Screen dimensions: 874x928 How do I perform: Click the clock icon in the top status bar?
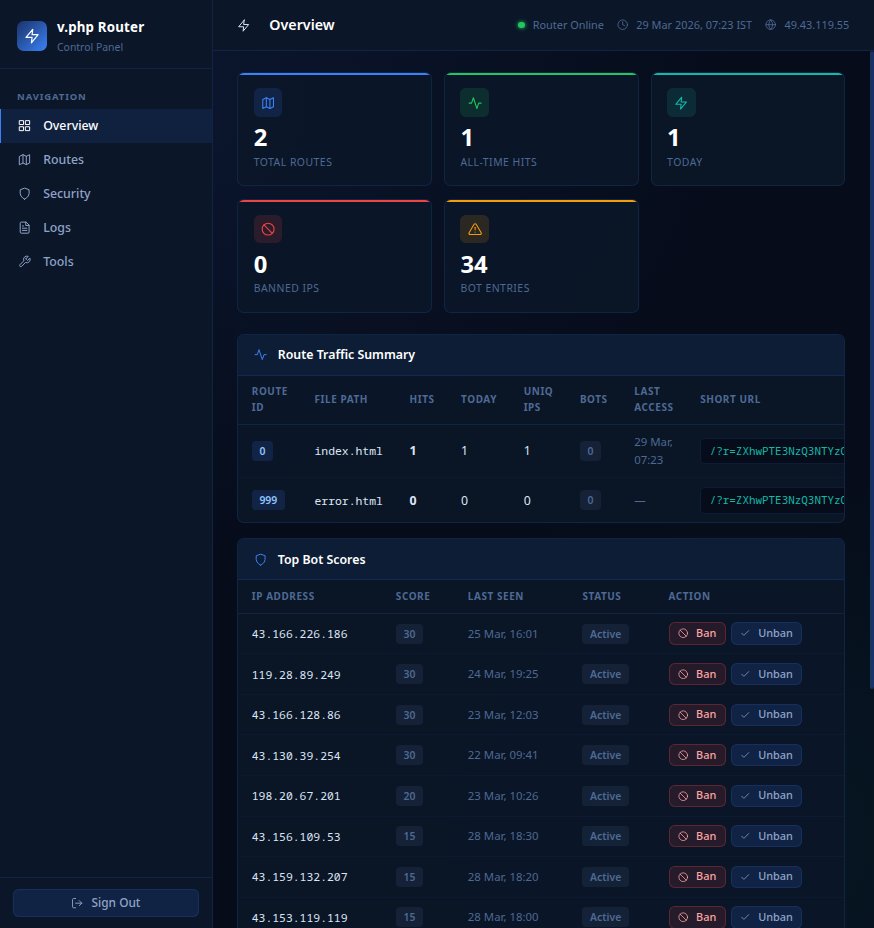click(x=622, y=25)
